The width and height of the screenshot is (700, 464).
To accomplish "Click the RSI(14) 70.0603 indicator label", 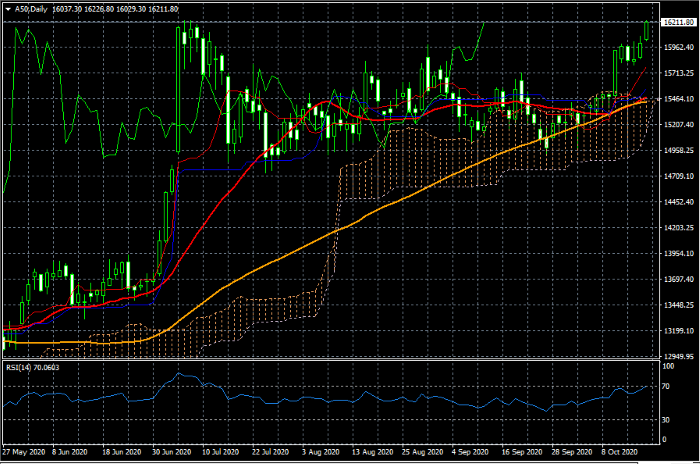I will pyautogui.click(x=33, y=368).
